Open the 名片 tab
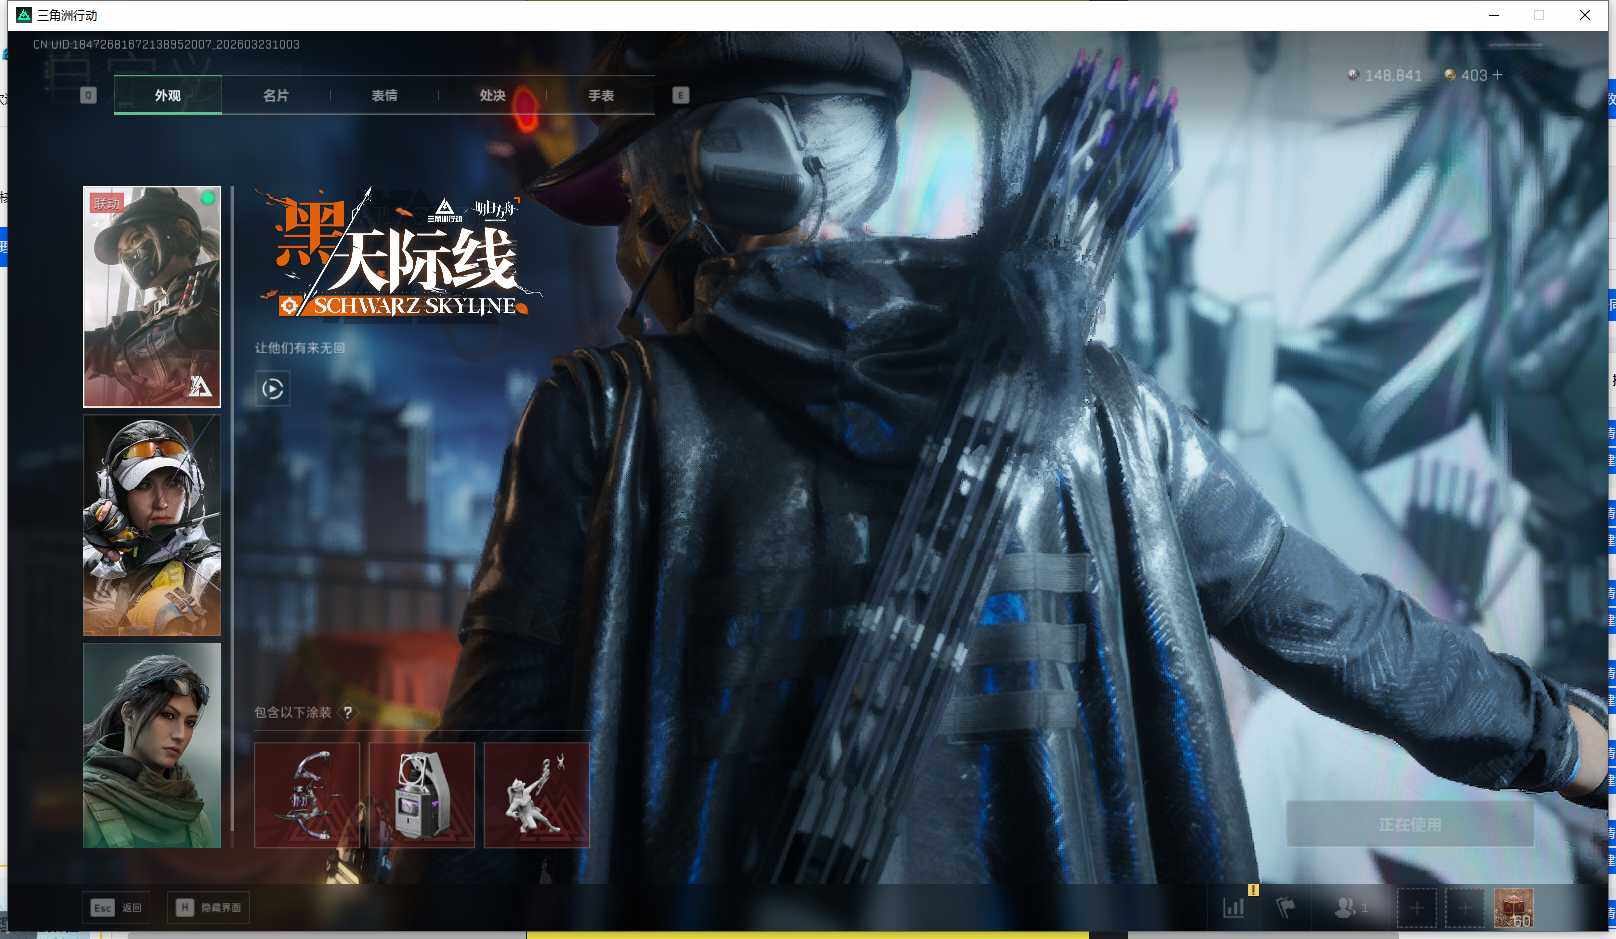This screenshot has width=1616, height=939. (276, 95)
